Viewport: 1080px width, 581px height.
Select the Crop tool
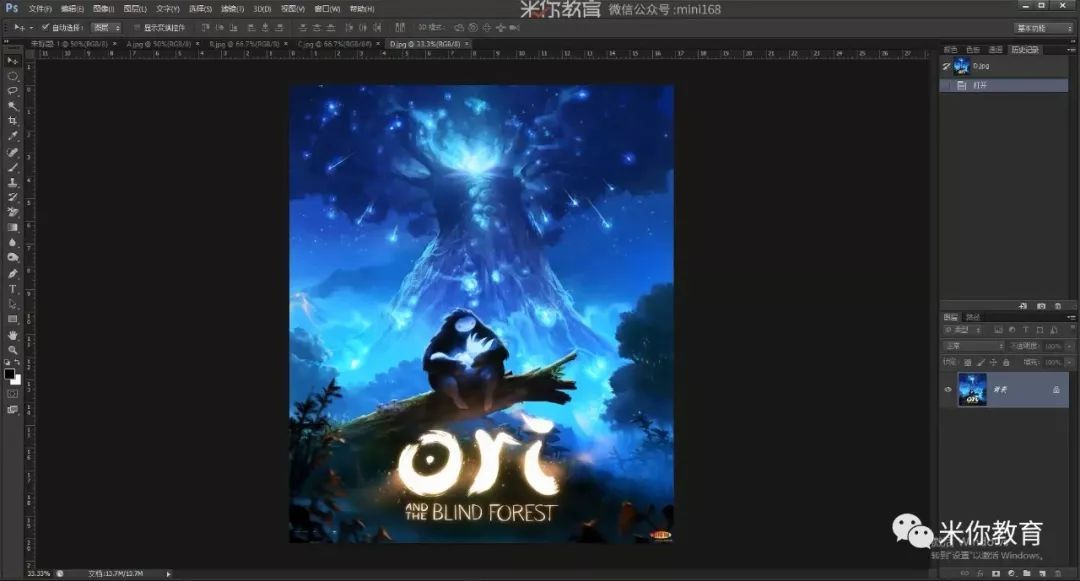pos(12,121)
